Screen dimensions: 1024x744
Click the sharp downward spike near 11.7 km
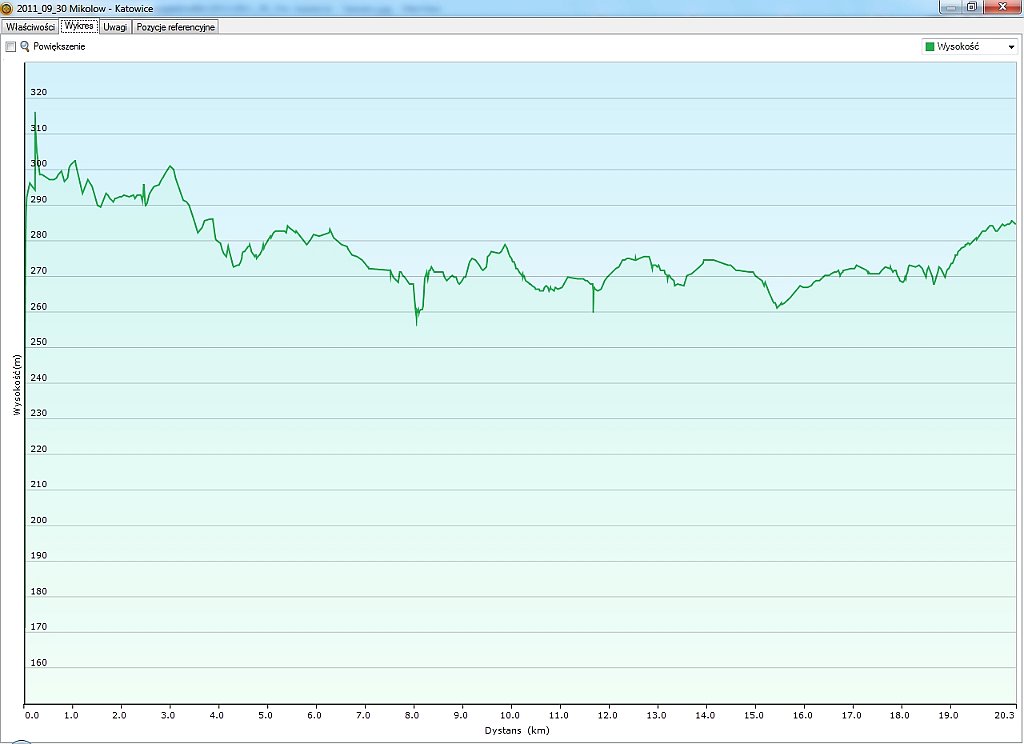pos(593,310)
